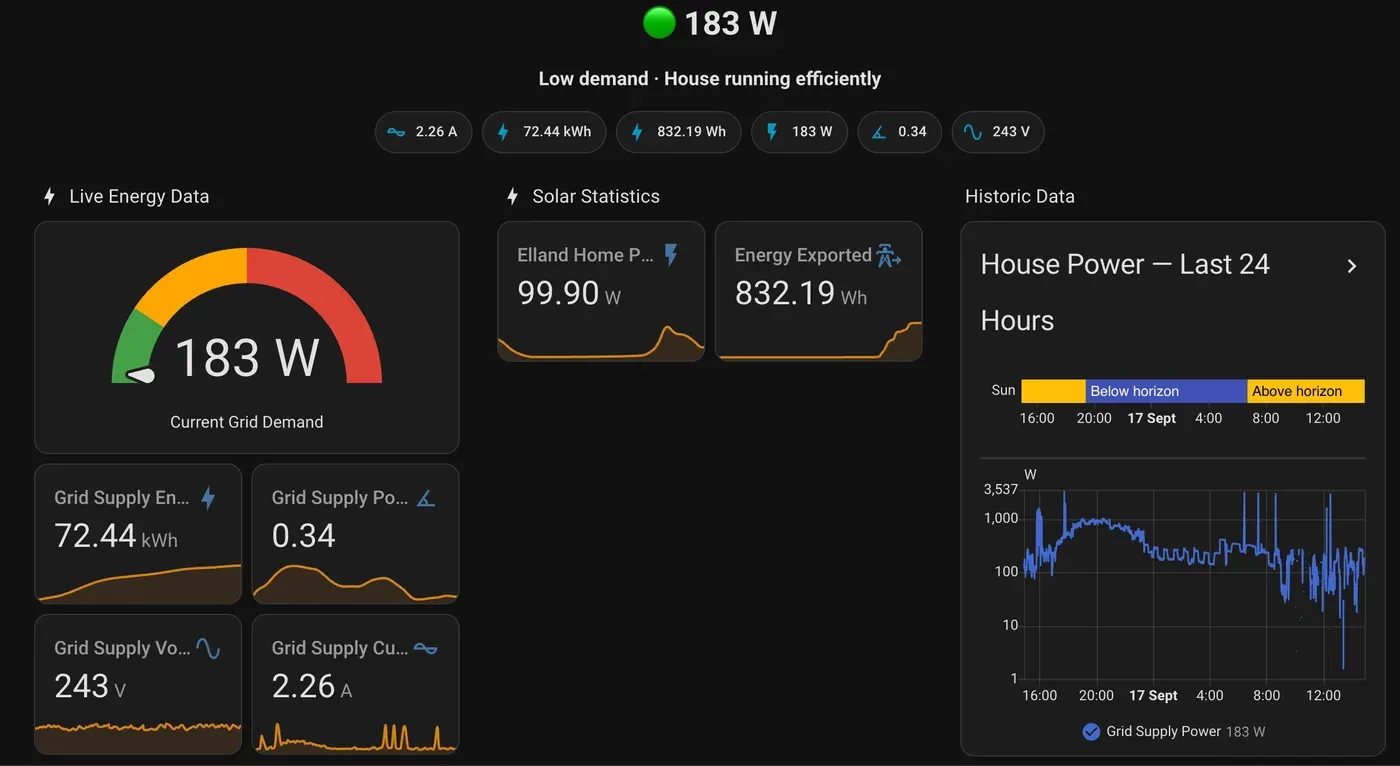Image resolution: width=1400 pixels, height=766 pixels.
Task: Click the angle icon in 0.34 chip
Action: click(879, 132)
